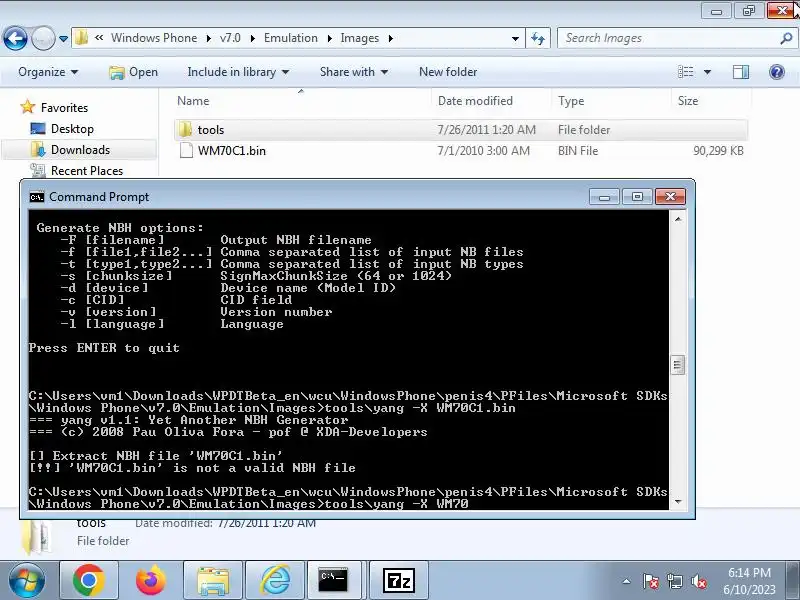This screenshot has height=600, width=800.
Task: Go back with Explorer's back arrow
Action: (x=15, y=38)
